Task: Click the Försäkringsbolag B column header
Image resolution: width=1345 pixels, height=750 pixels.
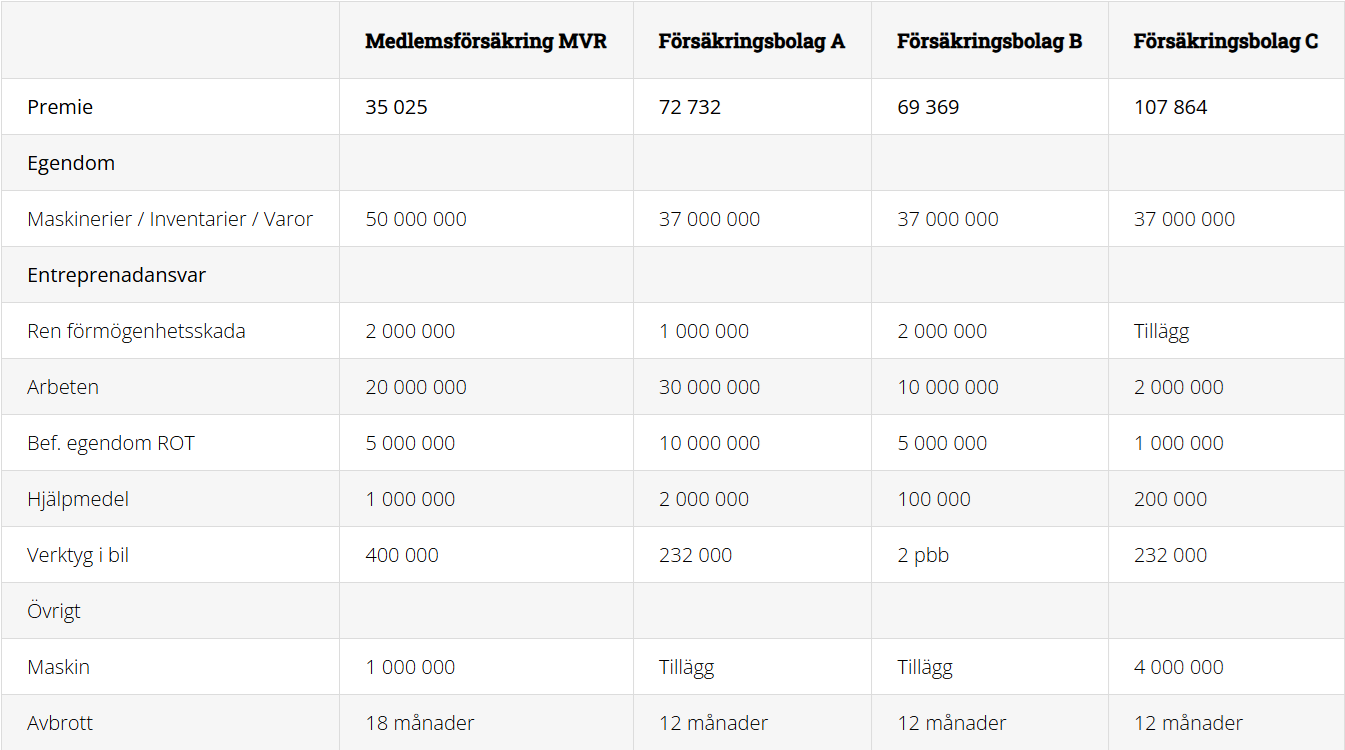Action: tap(990, 41)
